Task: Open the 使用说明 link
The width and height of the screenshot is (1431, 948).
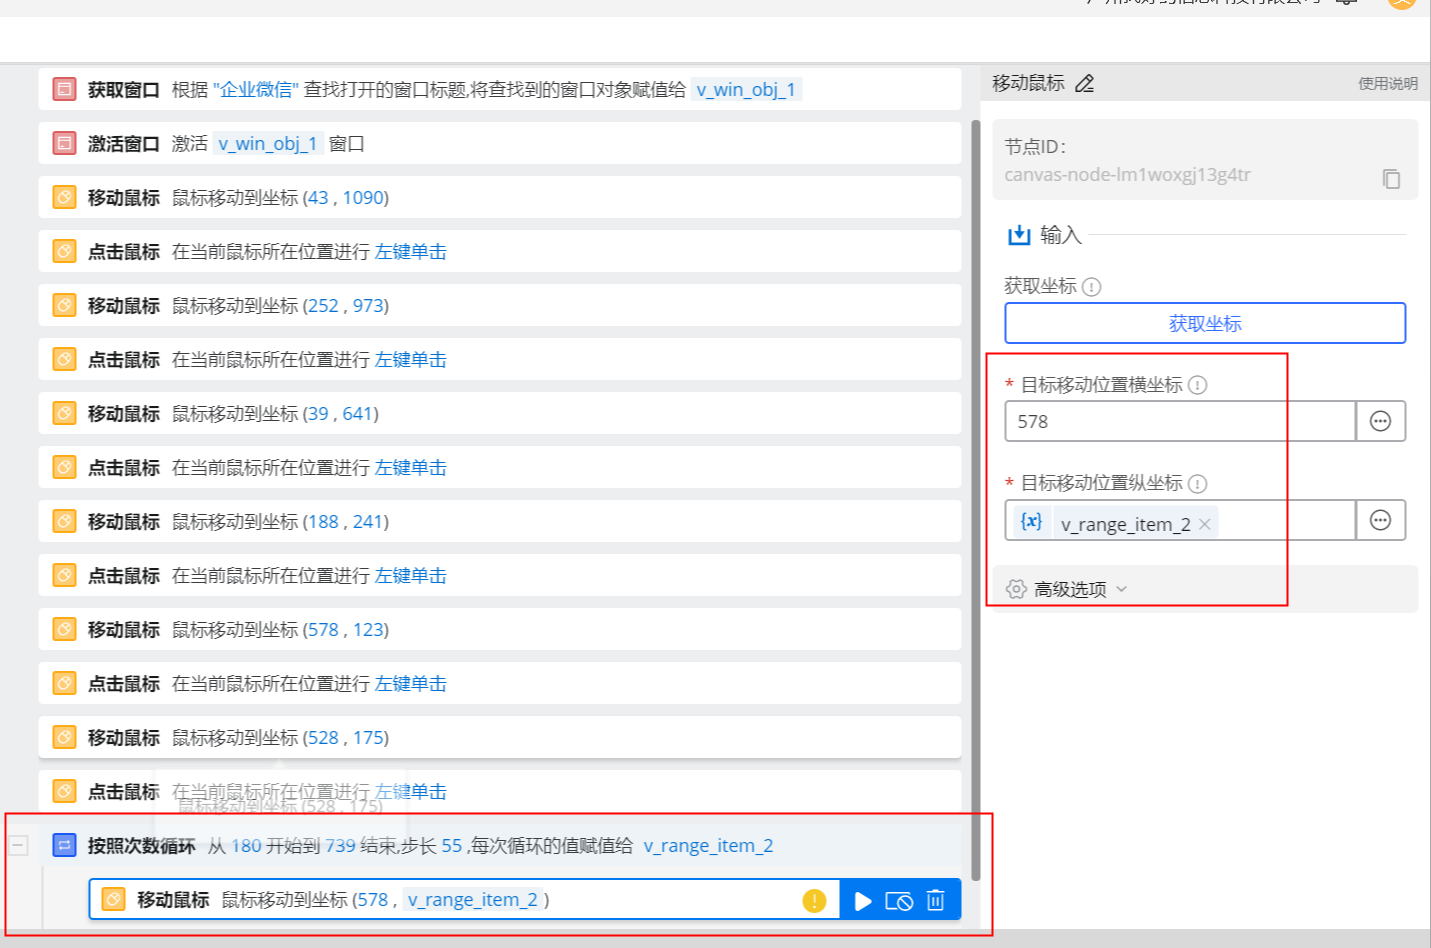Action: [1387, 84]
